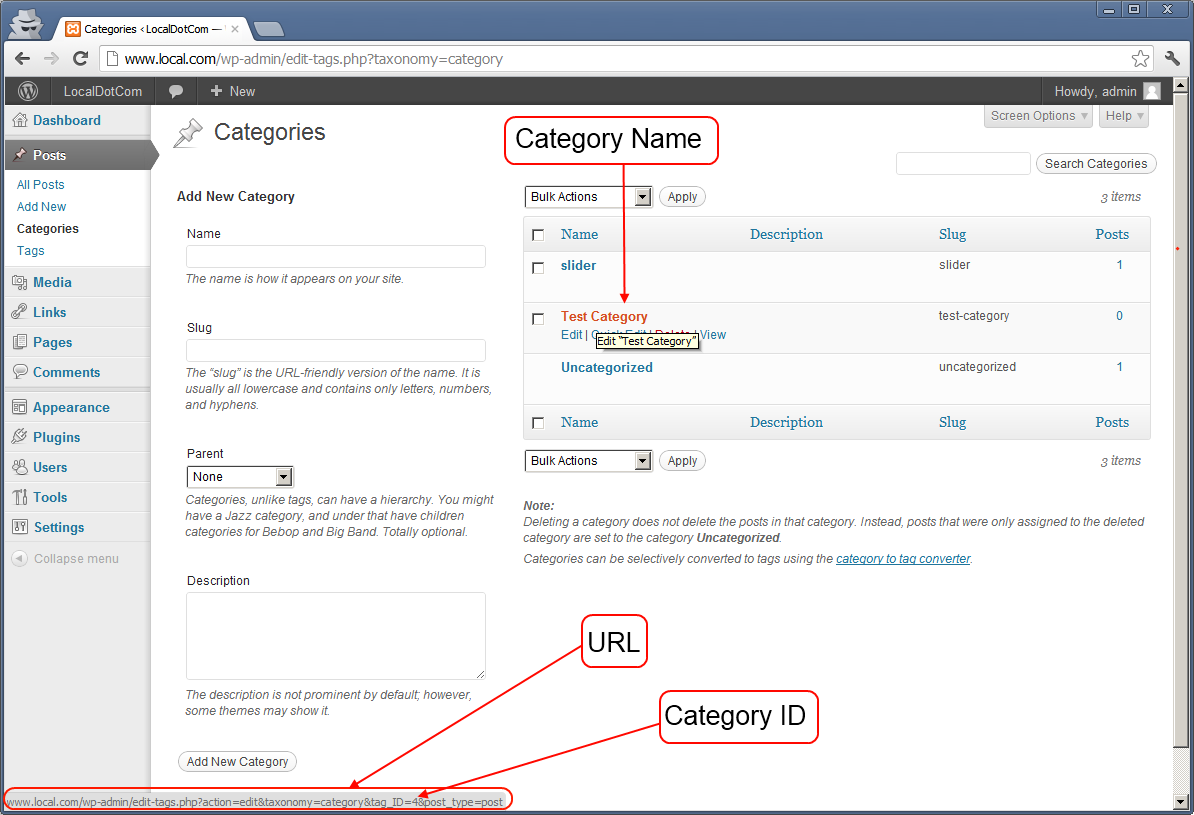
Task: Open the top Bulk Actions dropdown
Action: [x=588, y=197]
